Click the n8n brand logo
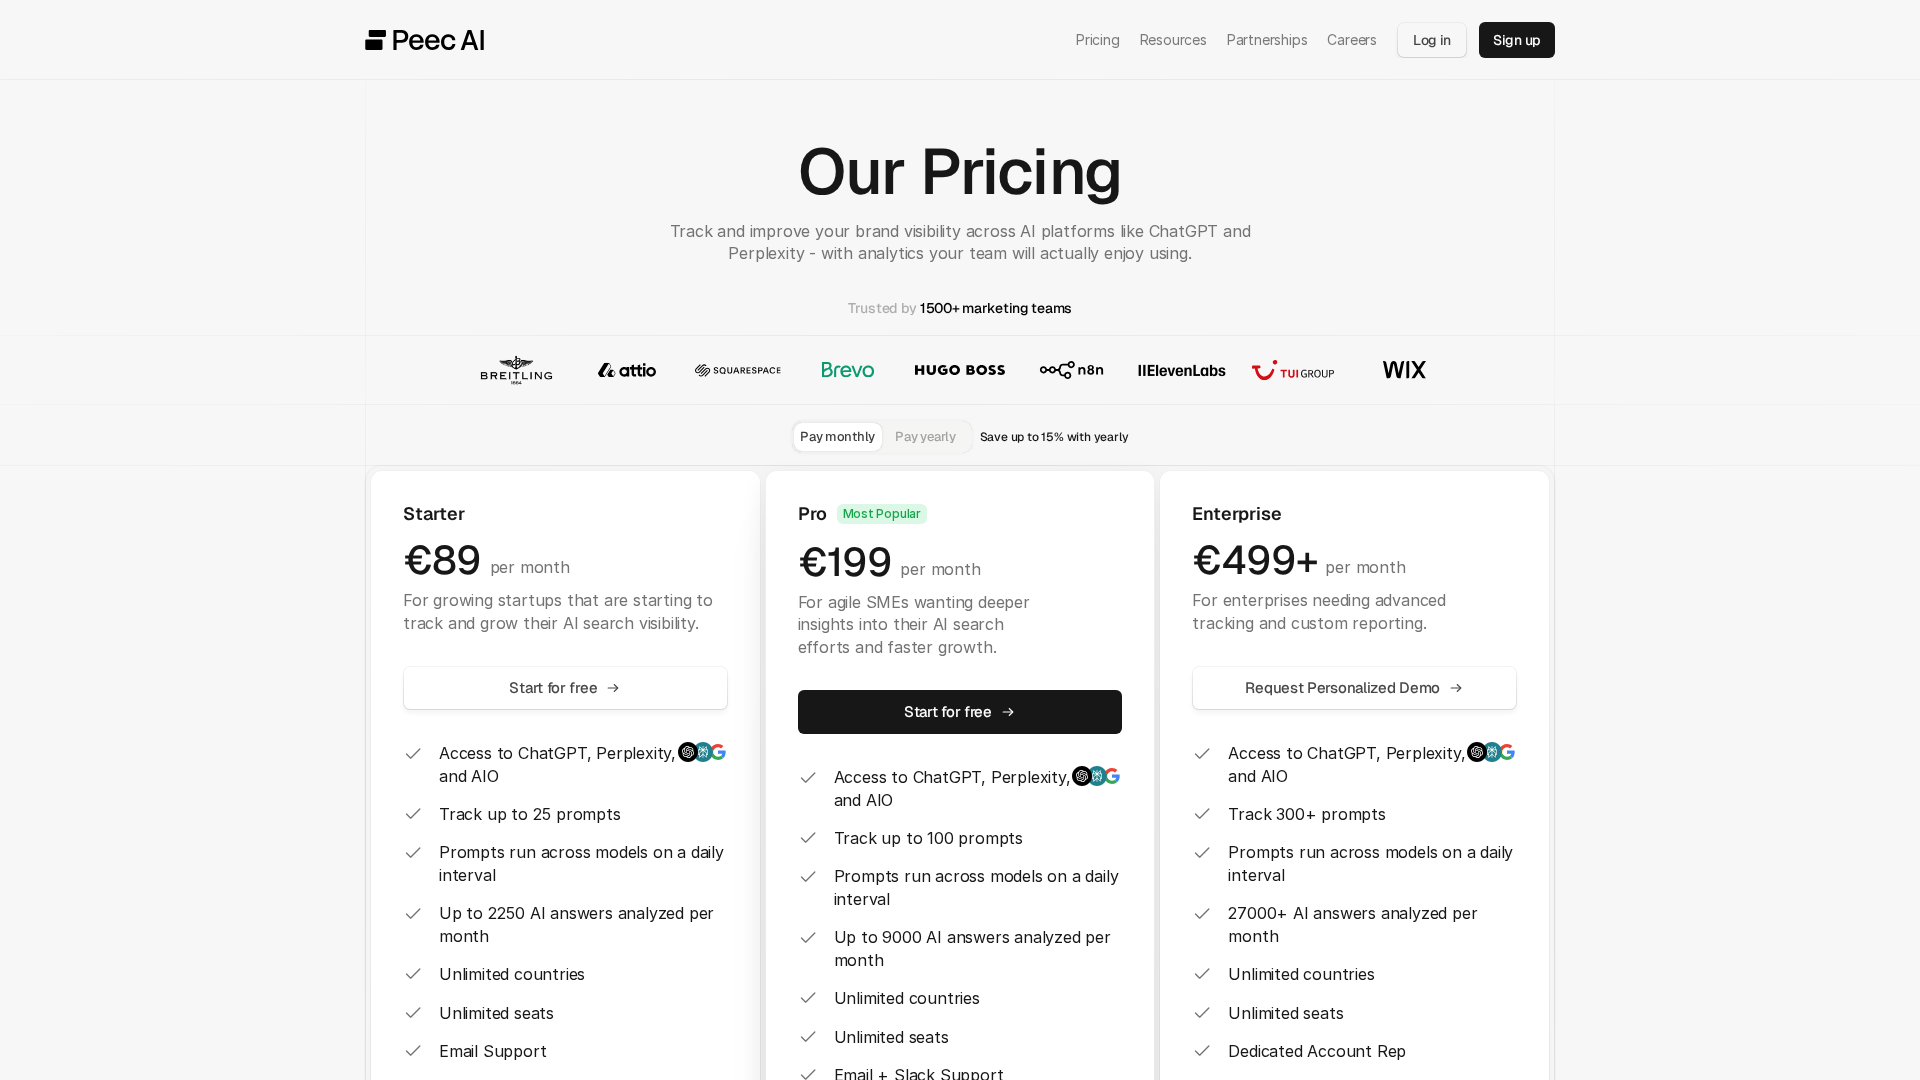Screen dimensions: 1920x1080 (1071, 370)
